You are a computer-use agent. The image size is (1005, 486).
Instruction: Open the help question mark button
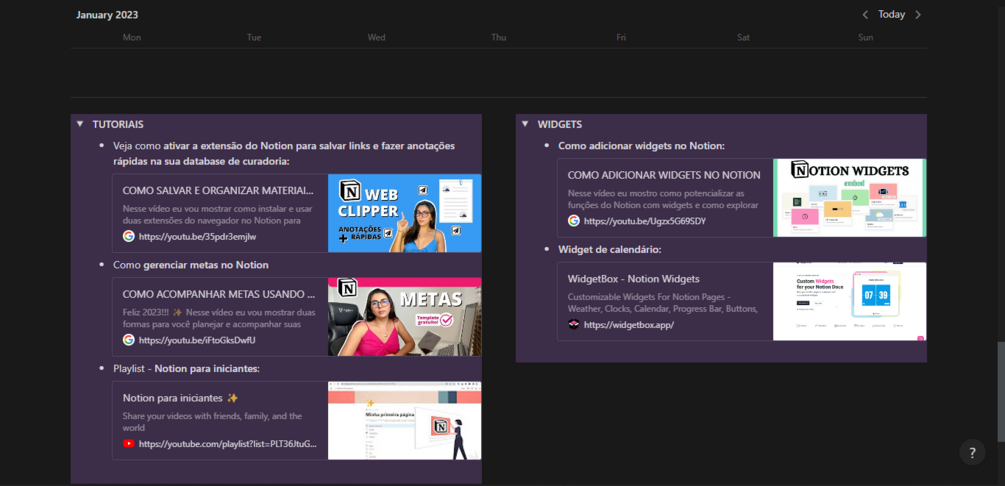(972, 453)
